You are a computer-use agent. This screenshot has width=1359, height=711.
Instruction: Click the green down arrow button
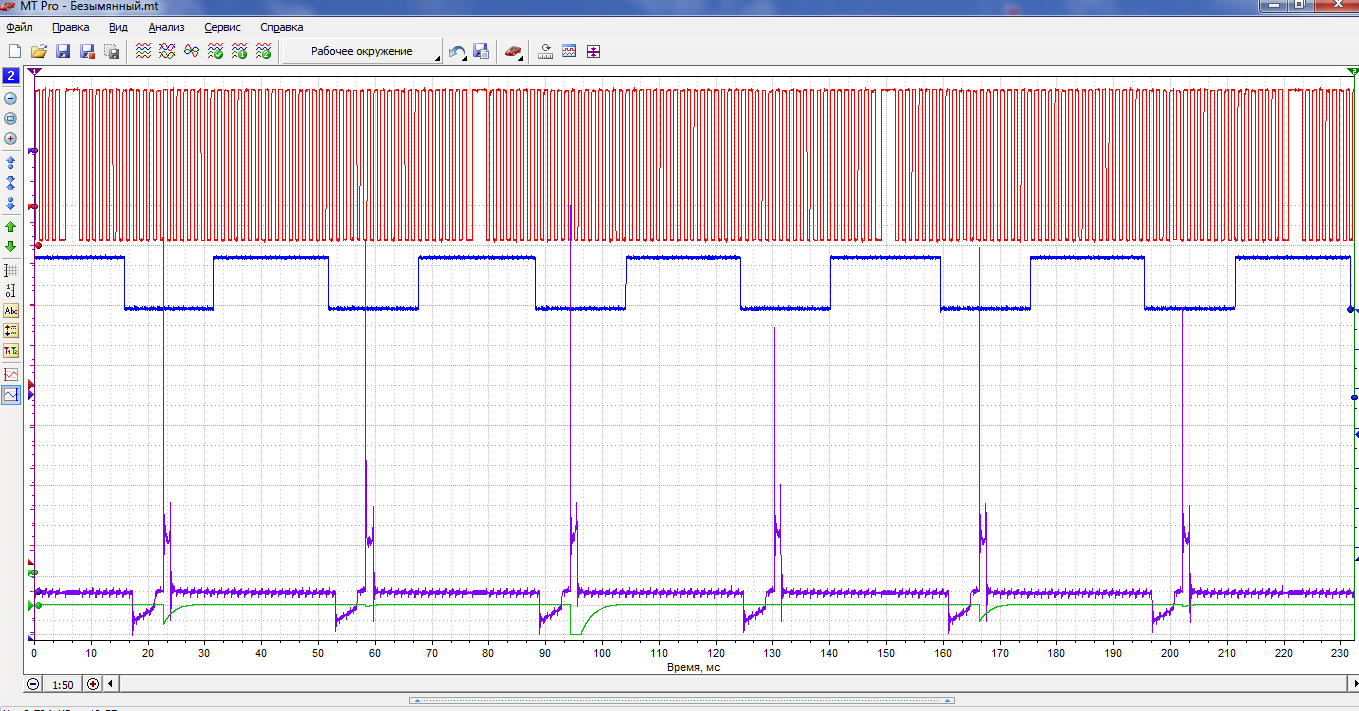[x=11, y=246]
